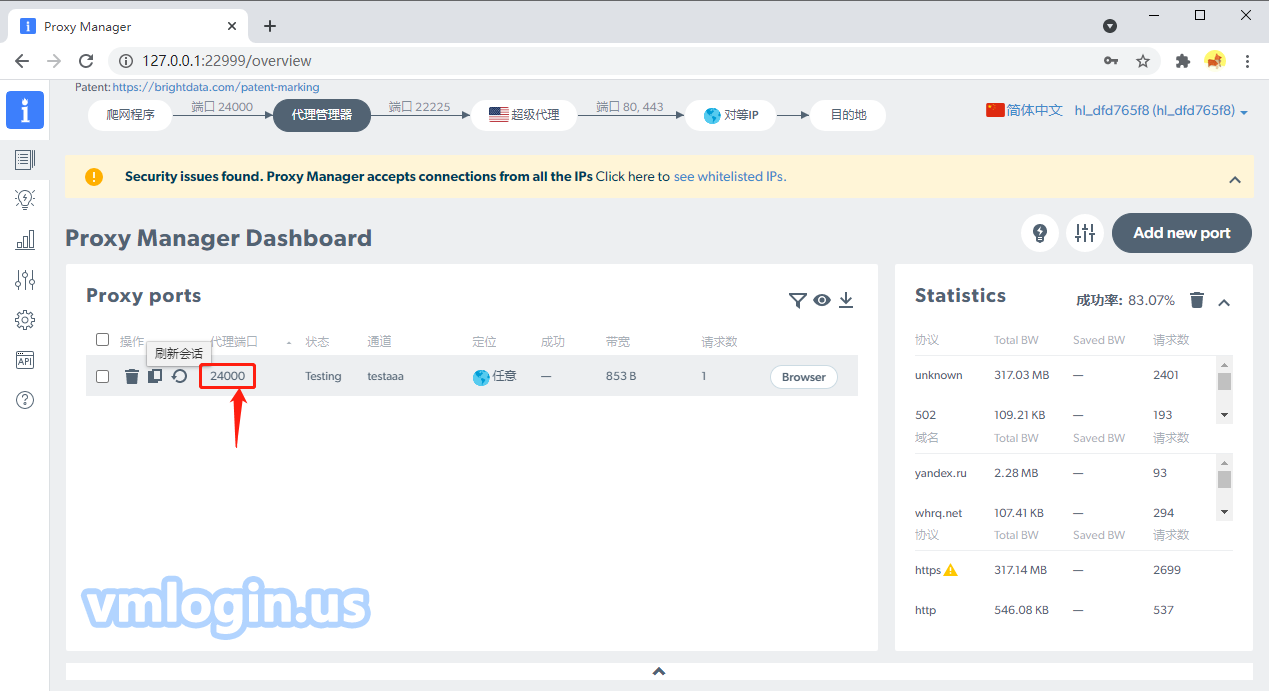
Task: Toggle column visibility eye icon
Action: click(822, 300)
